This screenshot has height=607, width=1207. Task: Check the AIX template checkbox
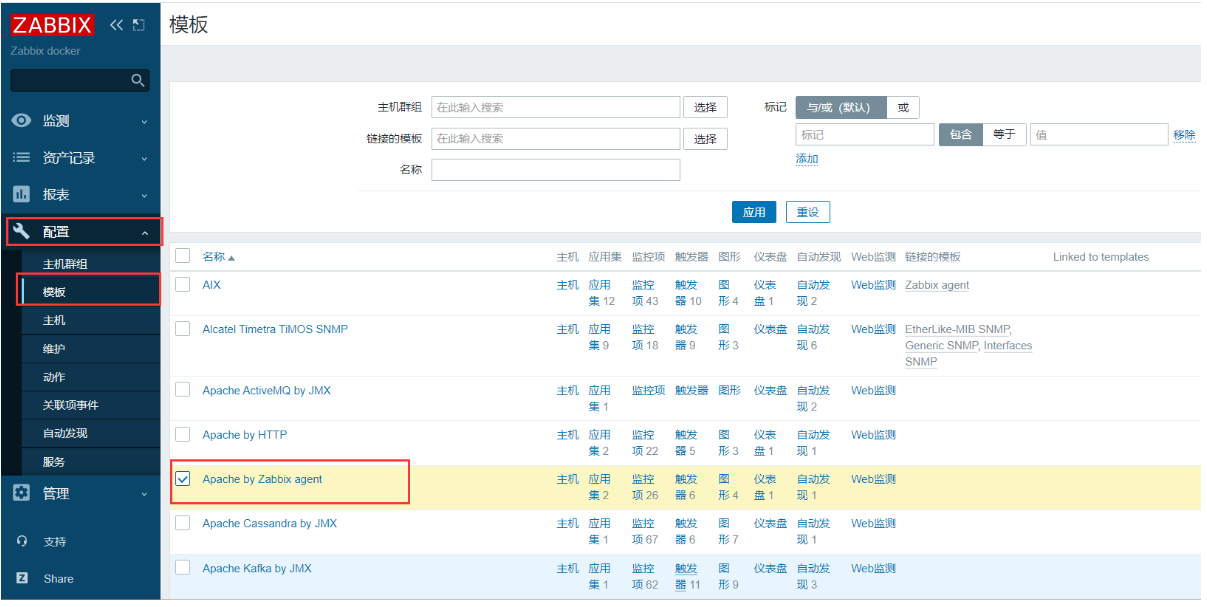pos(182,285)
